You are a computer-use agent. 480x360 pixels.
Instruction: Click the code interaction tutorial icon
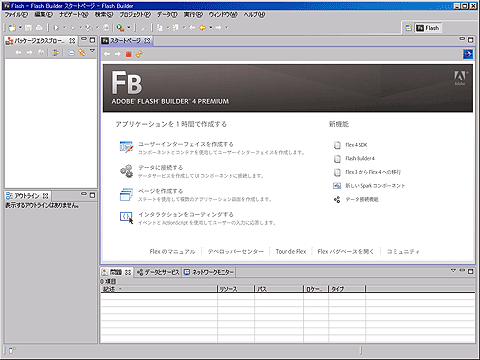[x=126, y=217]
